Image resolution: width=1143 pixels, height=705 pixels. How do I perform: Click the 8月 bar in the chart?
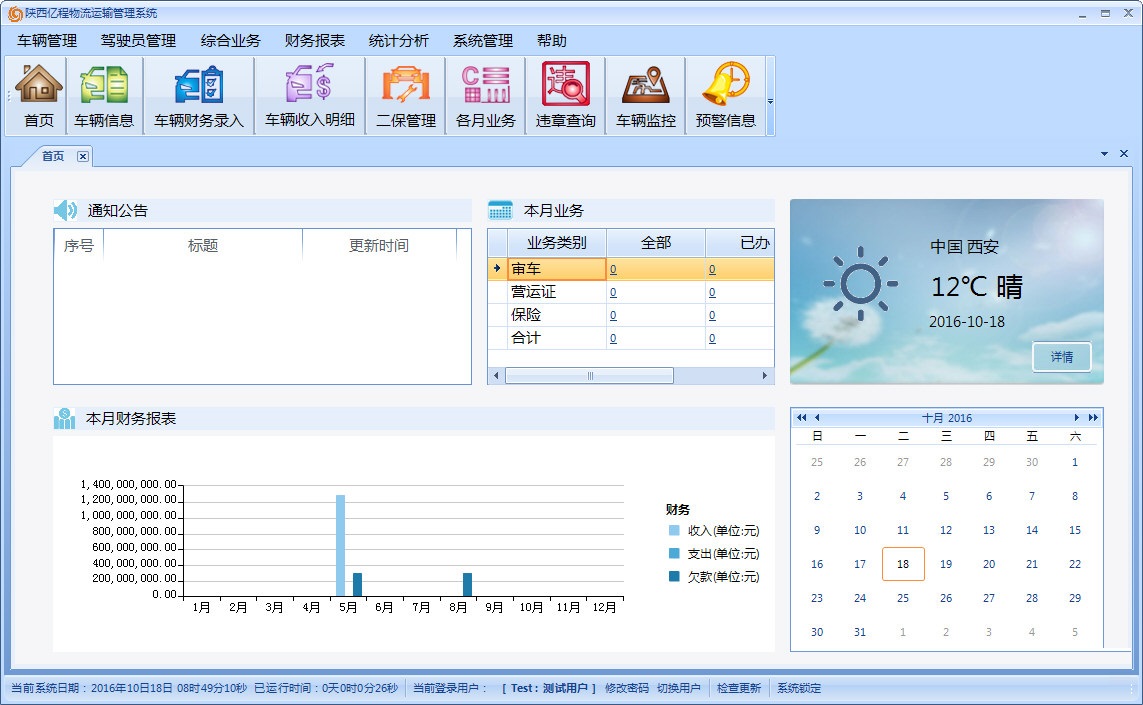(x=467, y=585)
